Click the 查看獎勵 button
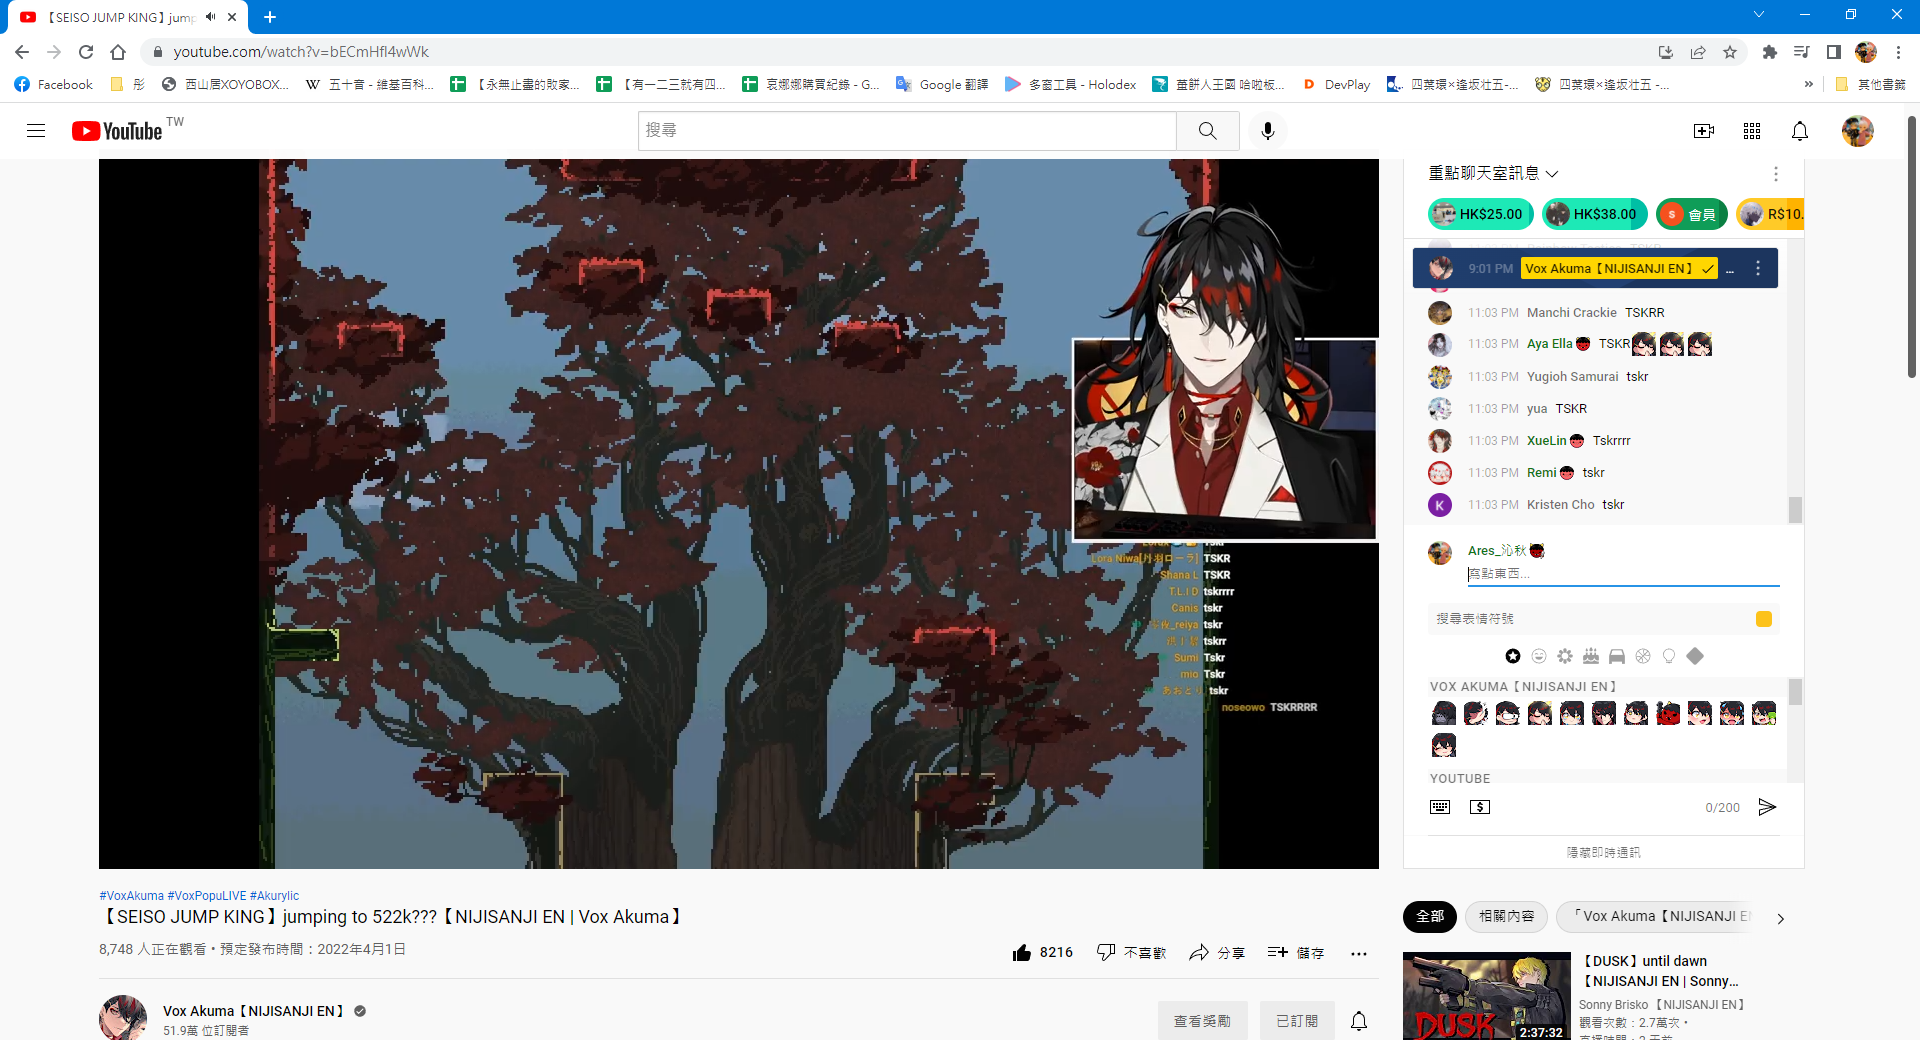The width and height of the screenshot is (1920, 1040). pyautogui.click(x=1202, y=1021)
